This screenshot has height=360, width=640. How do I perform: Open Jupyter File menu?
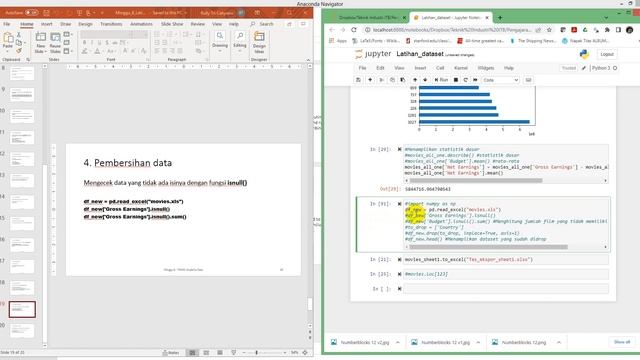(362, 68)
